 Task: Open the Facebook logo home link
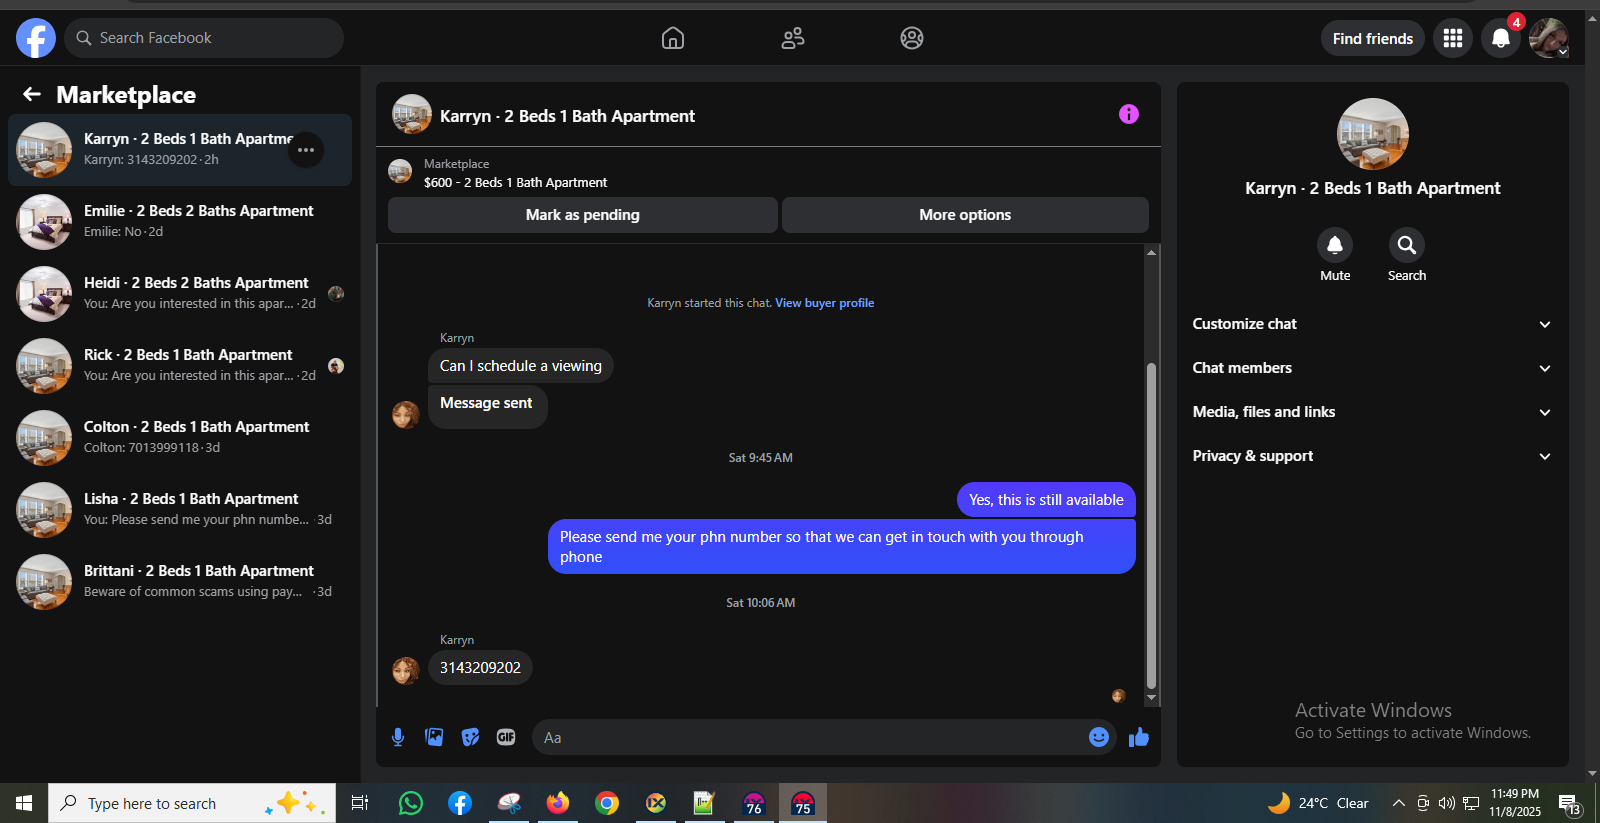pos(36,38)
